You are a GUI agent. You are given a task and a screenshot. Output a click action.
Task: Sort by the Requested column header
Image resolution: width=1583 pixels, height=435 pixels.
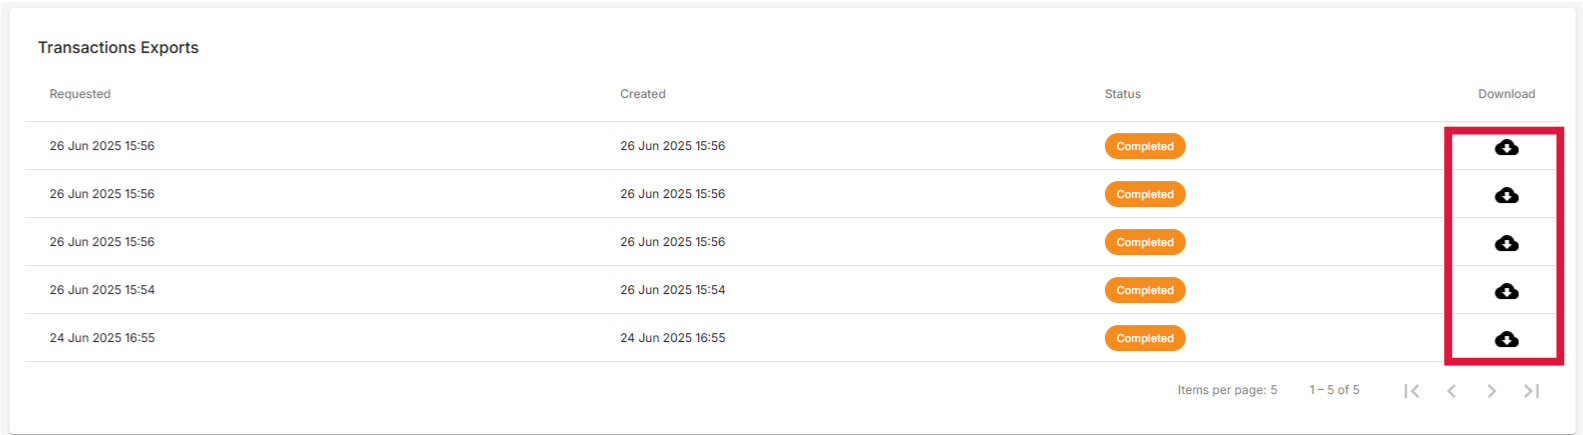[x=80, y=94]
